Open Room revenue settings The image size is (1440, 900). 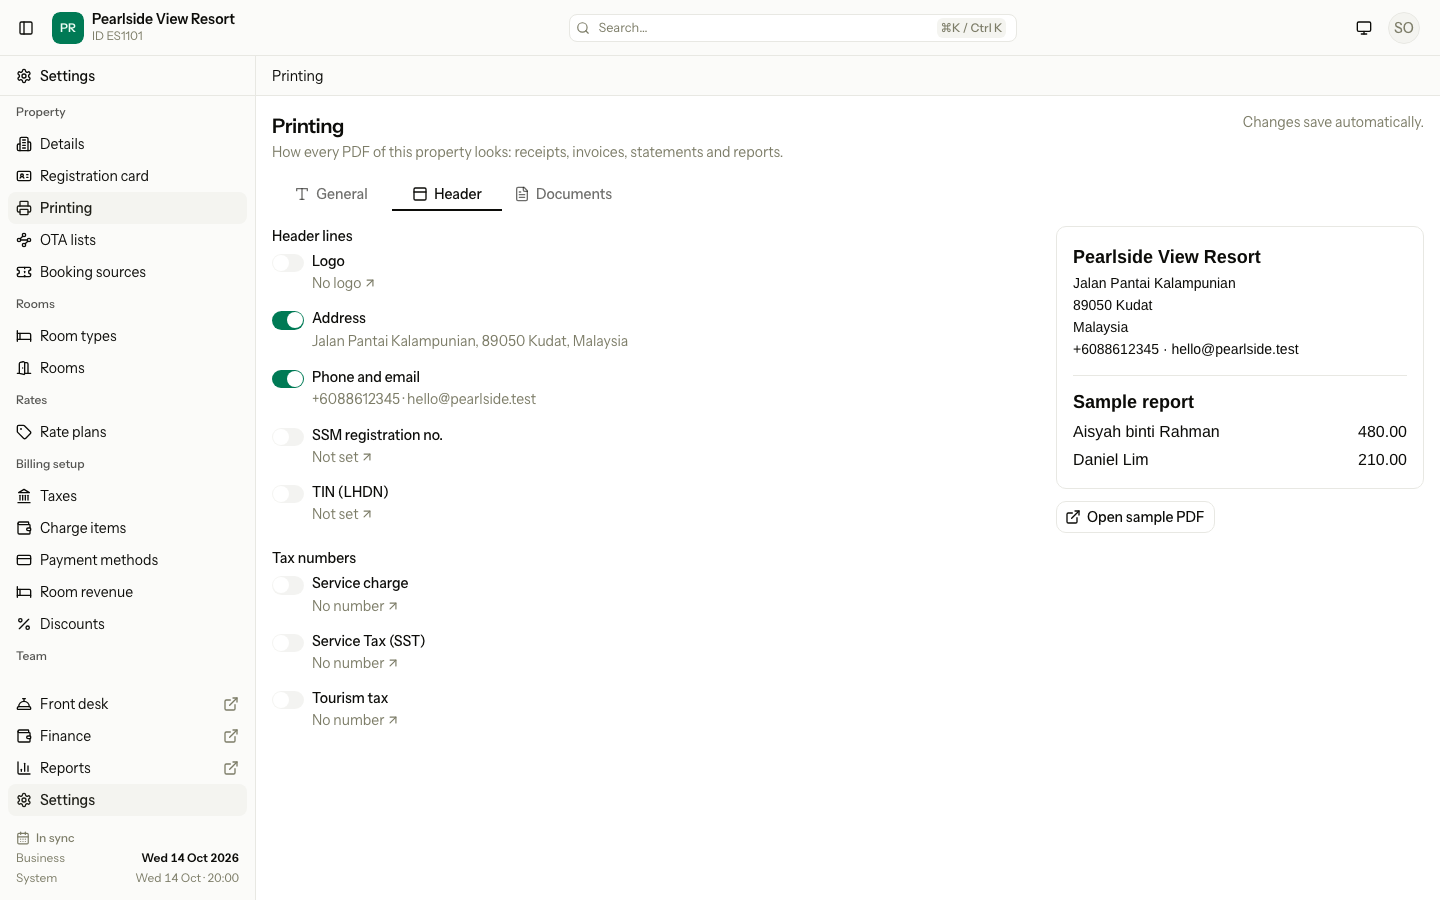127,592
